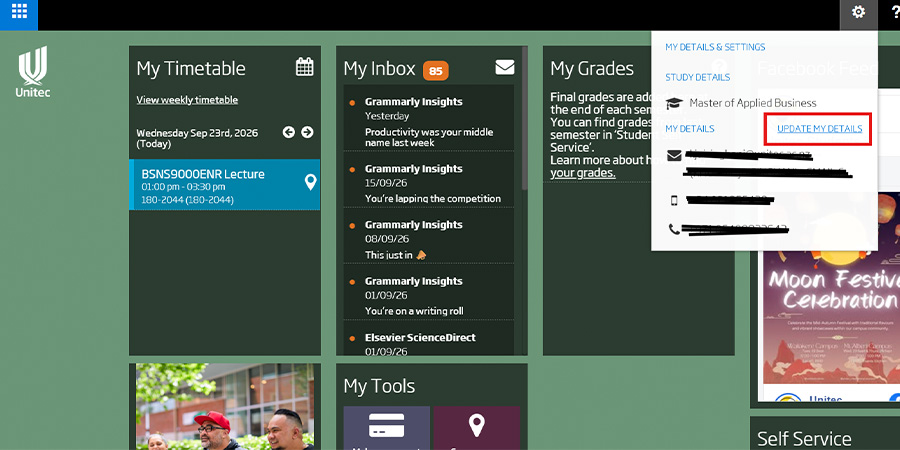Open the card tile in My Tools

[x=386, y=428]
